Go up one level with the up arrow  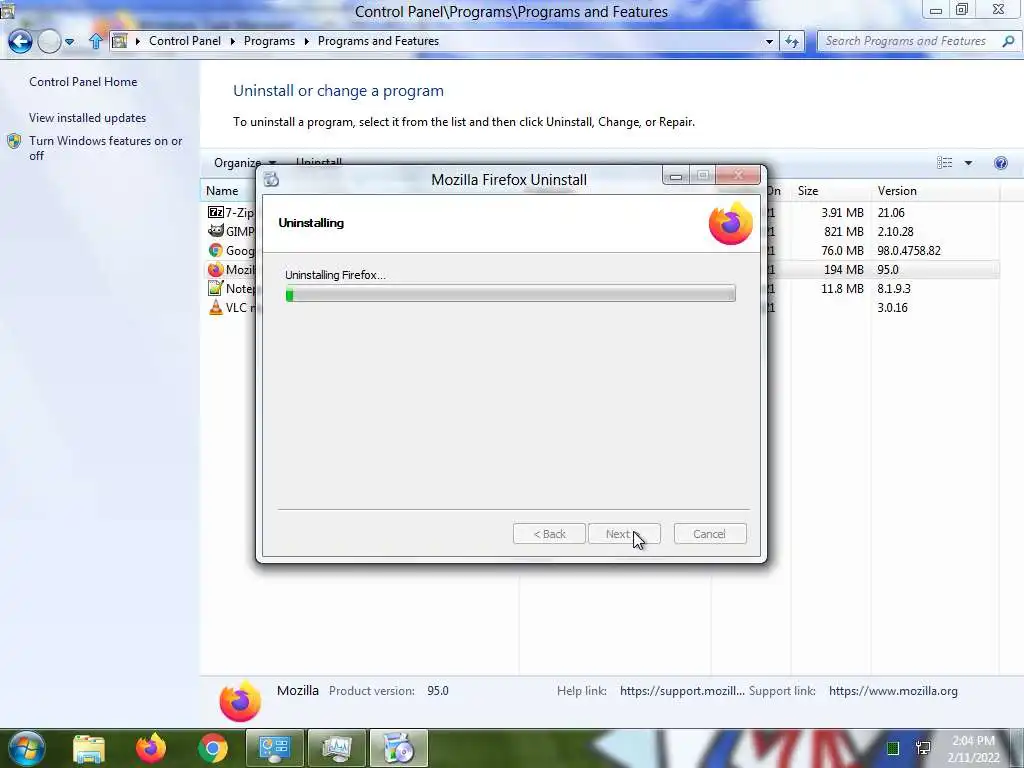pyautogui.click(x=95, y=41)
